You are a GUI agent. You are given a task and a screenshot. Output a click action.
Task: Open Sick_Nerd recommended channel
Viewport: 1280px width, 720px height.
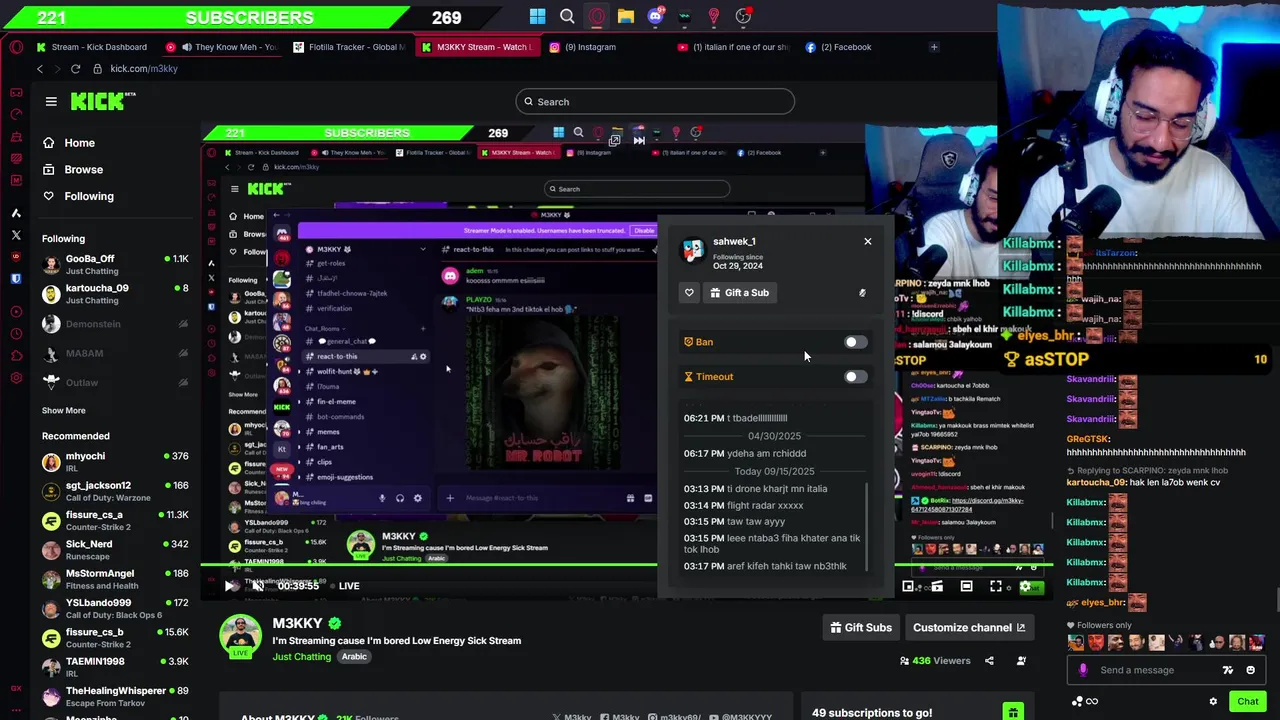click(114, 549)
